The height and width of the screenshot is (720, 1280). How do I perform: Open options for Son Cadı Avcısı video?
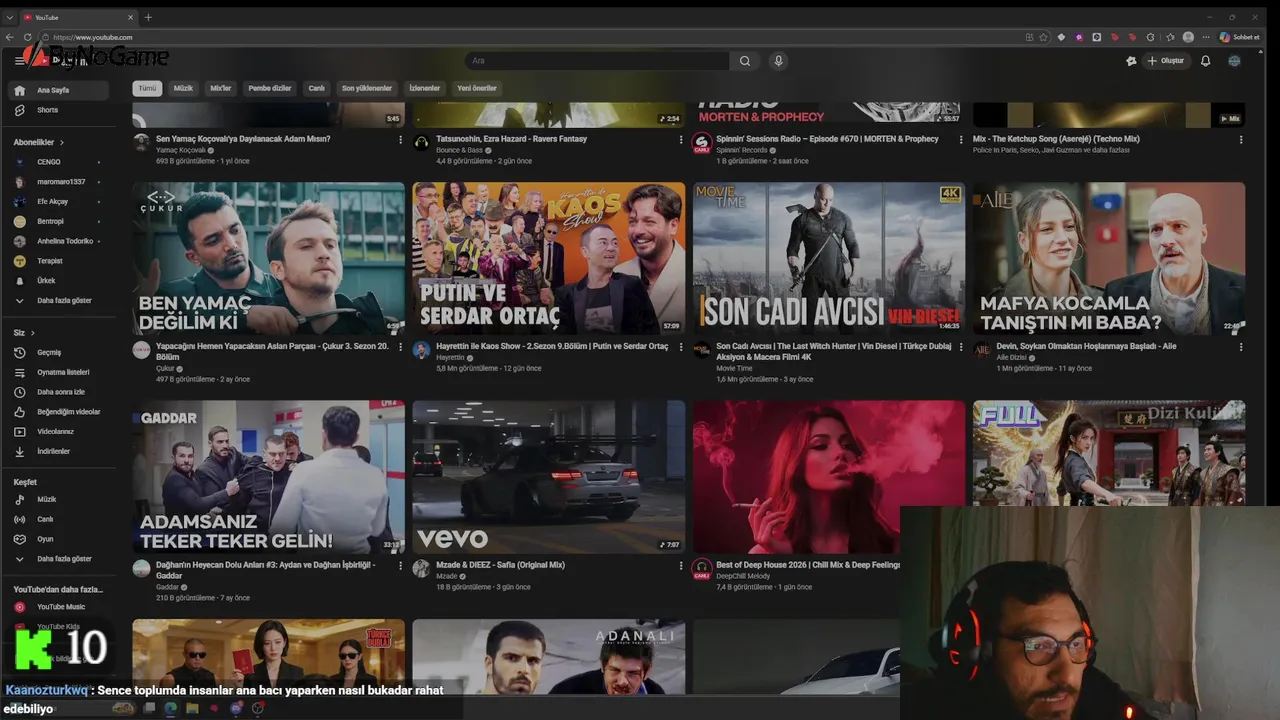(x=961, y=347)
